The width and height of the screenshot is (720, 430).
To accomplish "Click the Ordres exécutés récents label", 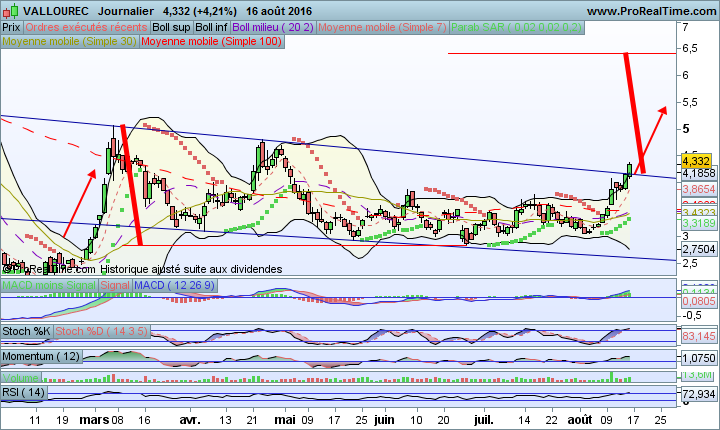I will [x=86, y=27].
